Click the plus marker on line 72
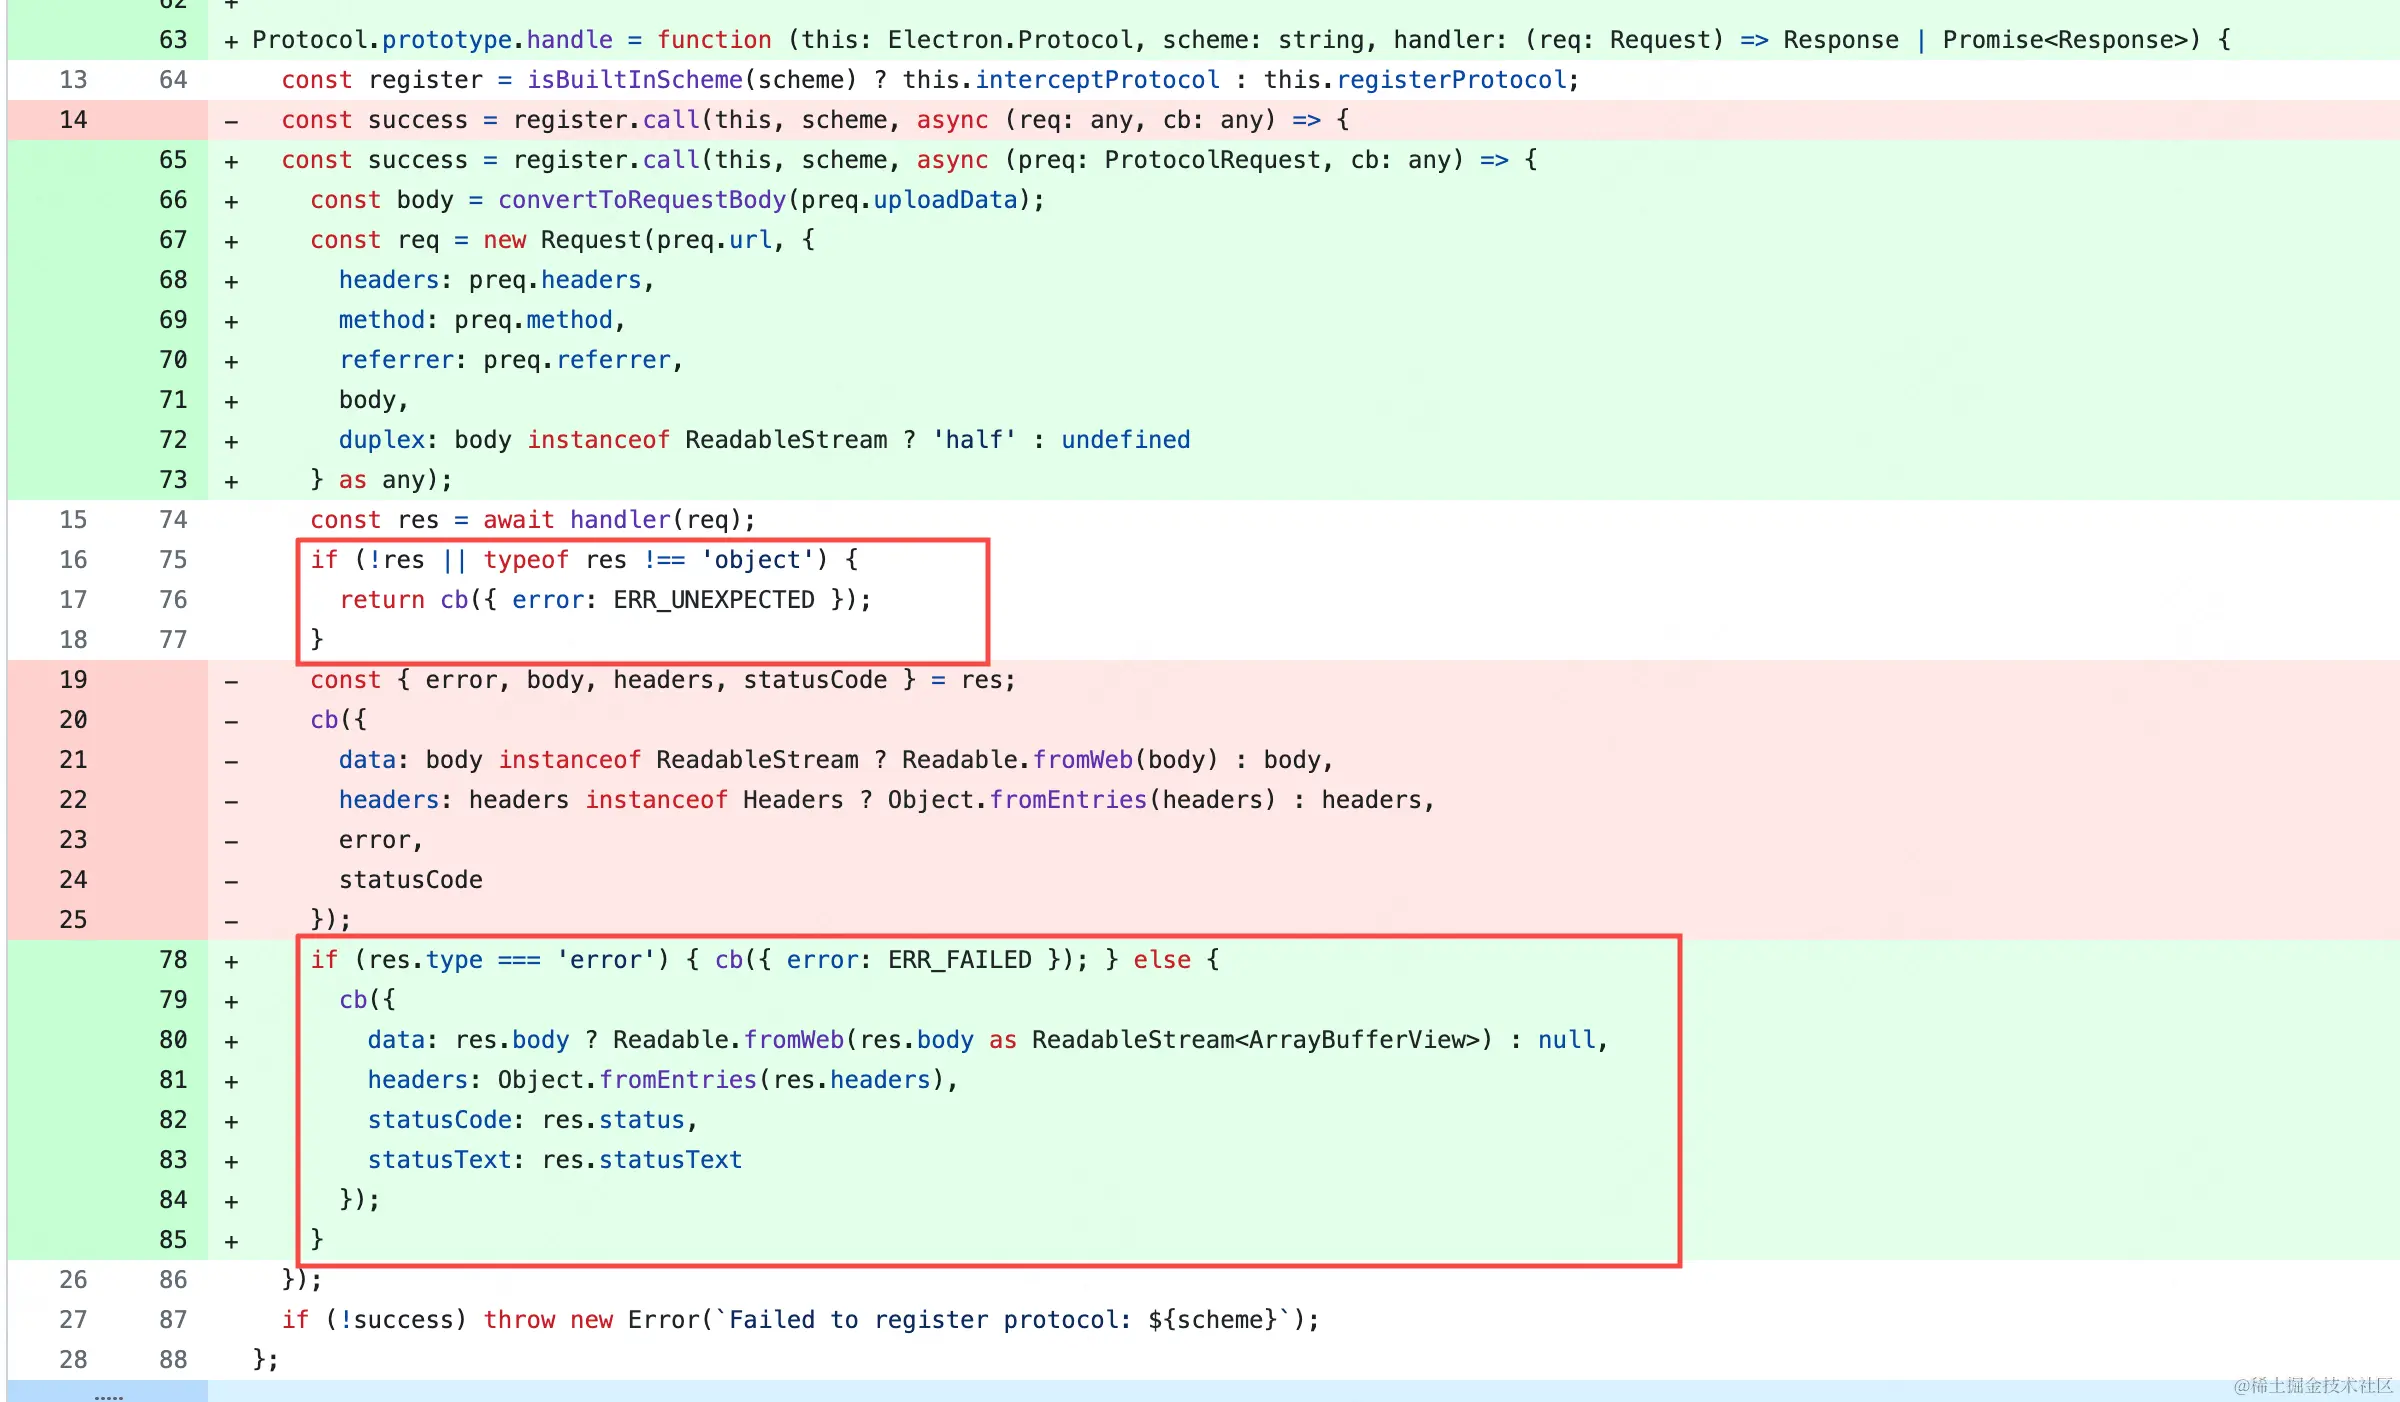 [x=231, y=441]
